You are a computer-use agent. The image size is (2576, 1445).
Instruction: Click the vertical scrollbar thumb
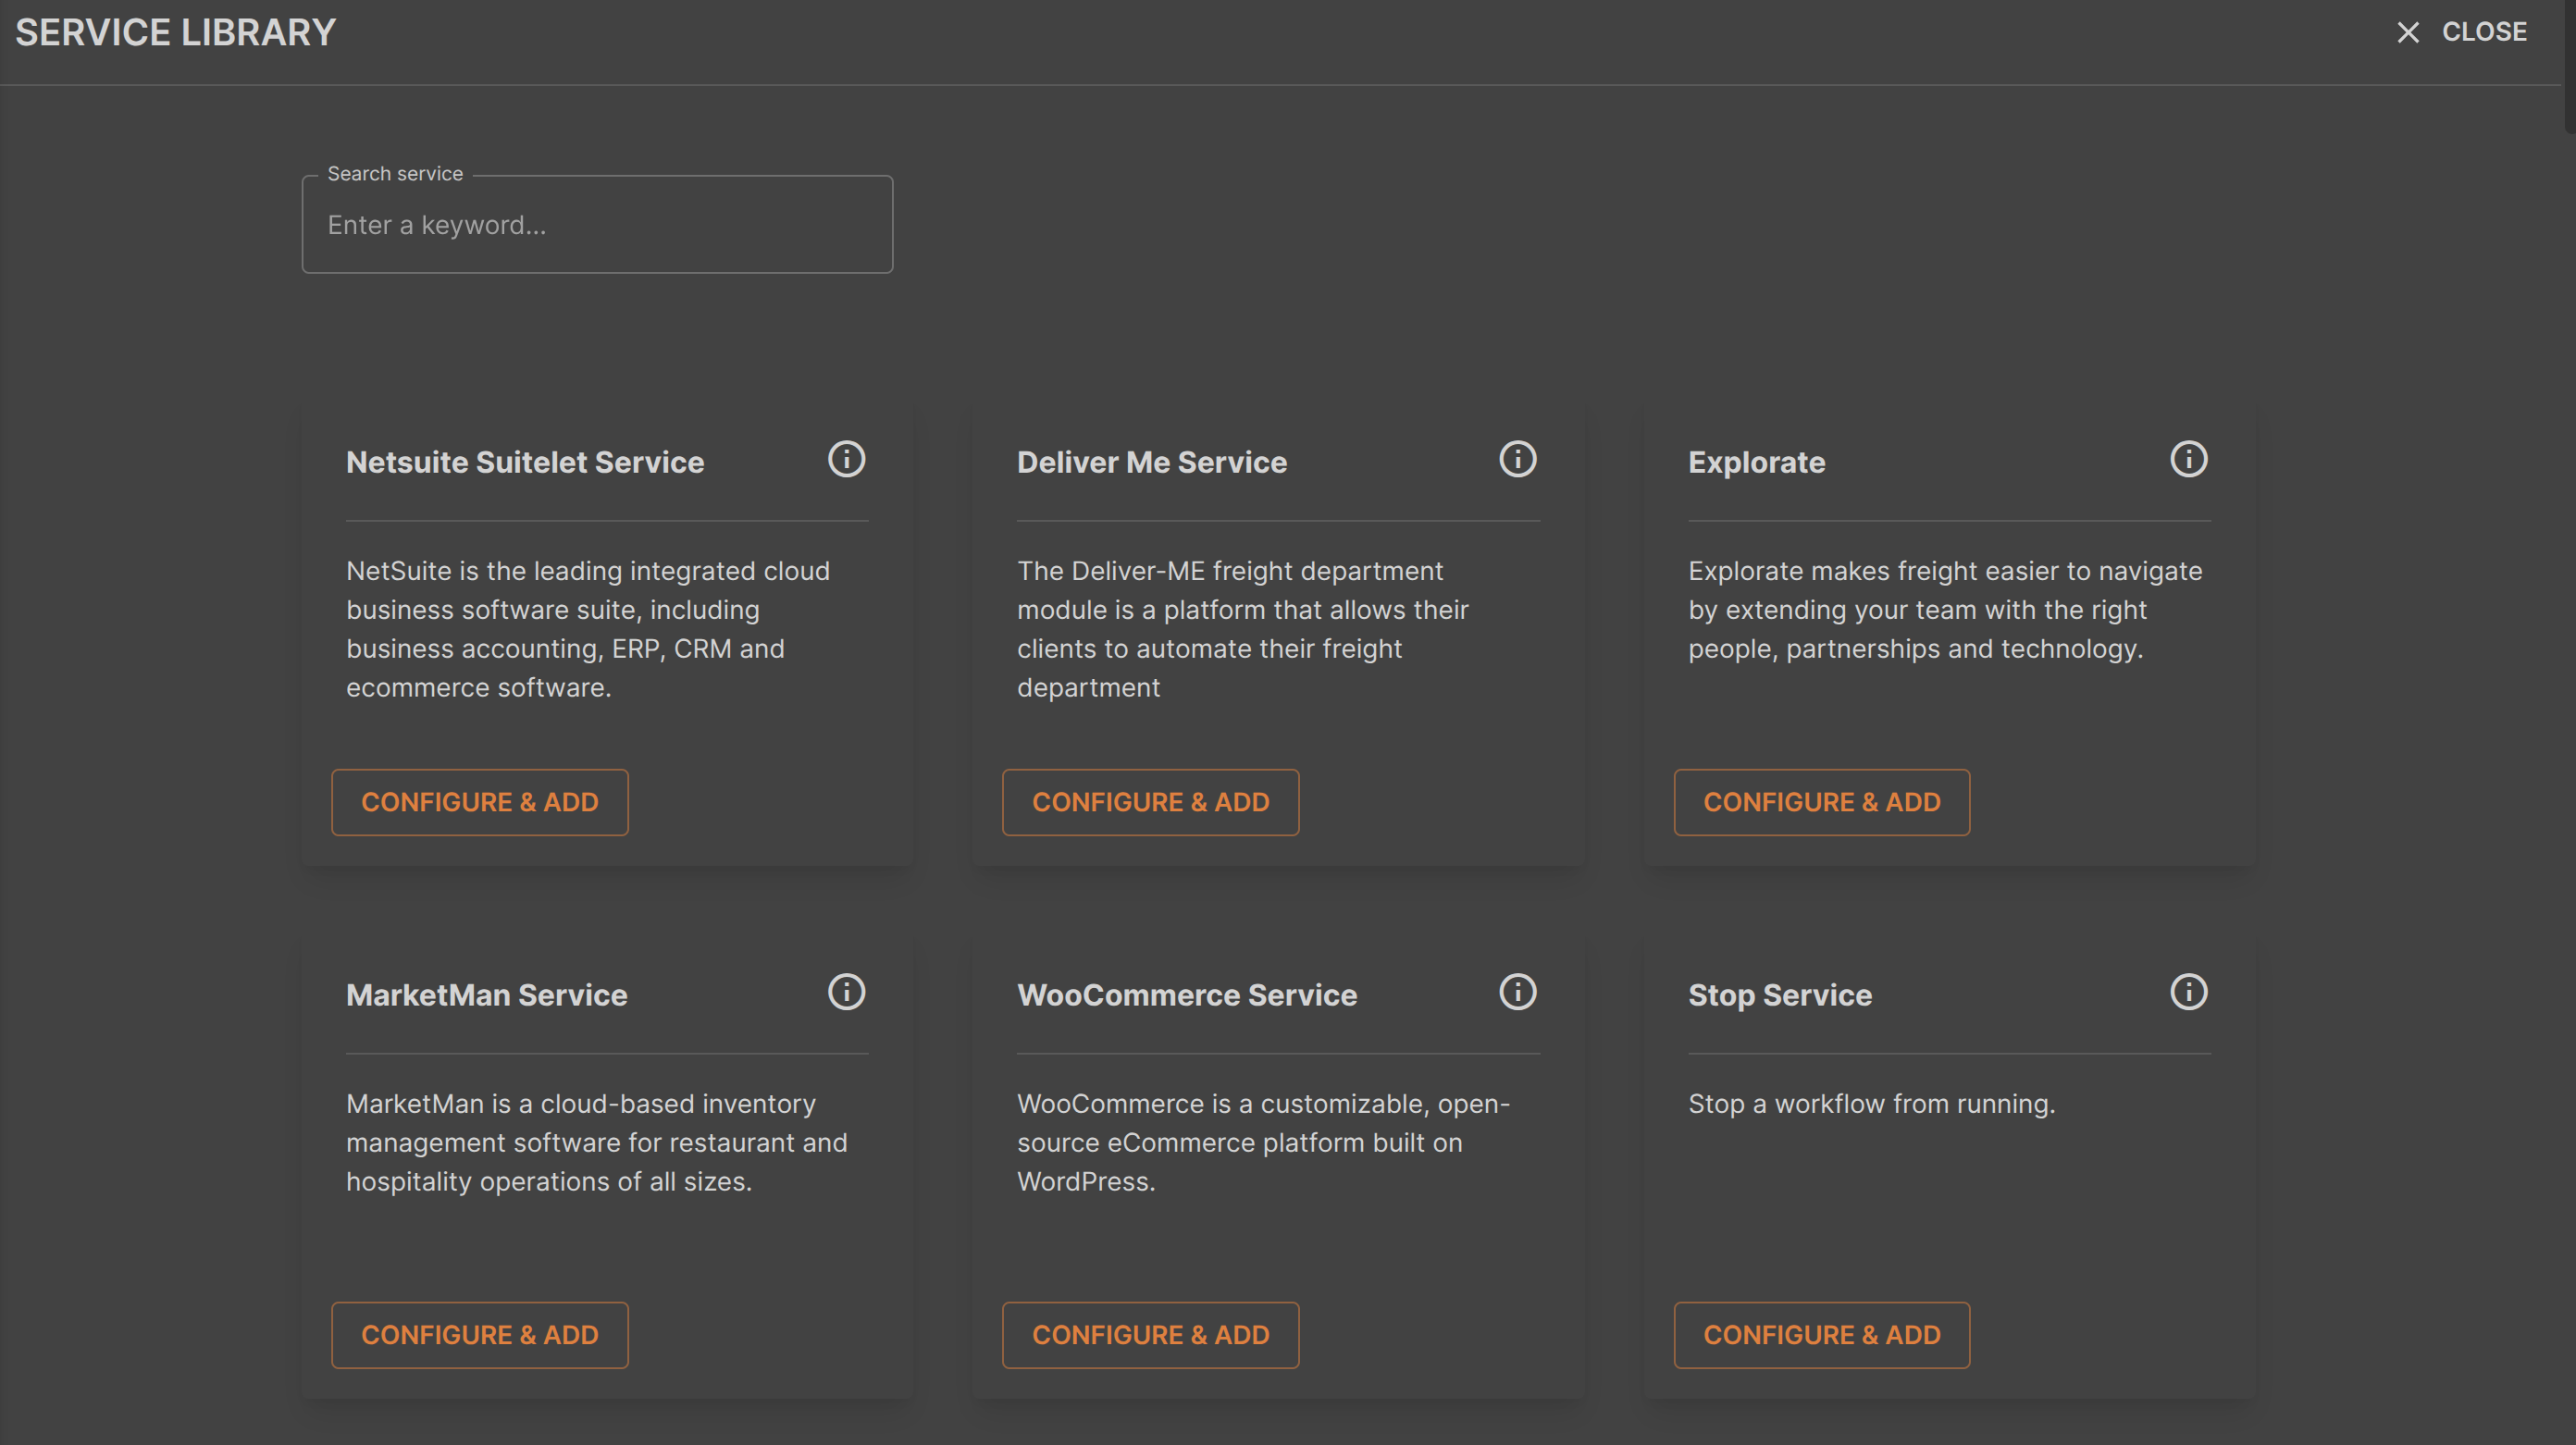2569,66
